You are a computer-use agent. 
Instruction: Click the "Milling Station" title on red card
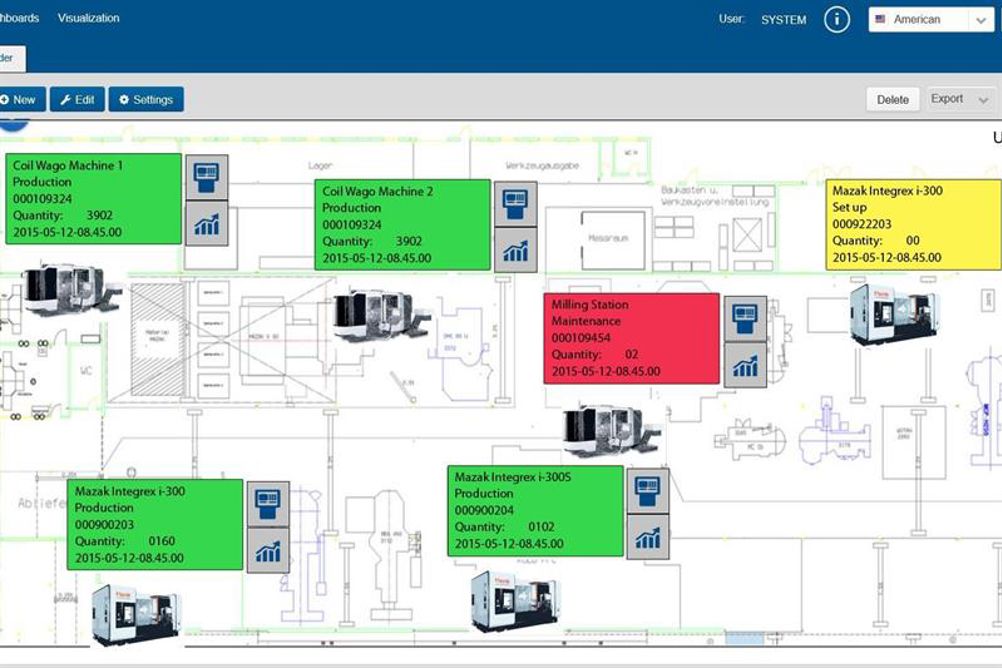point(590,304)
